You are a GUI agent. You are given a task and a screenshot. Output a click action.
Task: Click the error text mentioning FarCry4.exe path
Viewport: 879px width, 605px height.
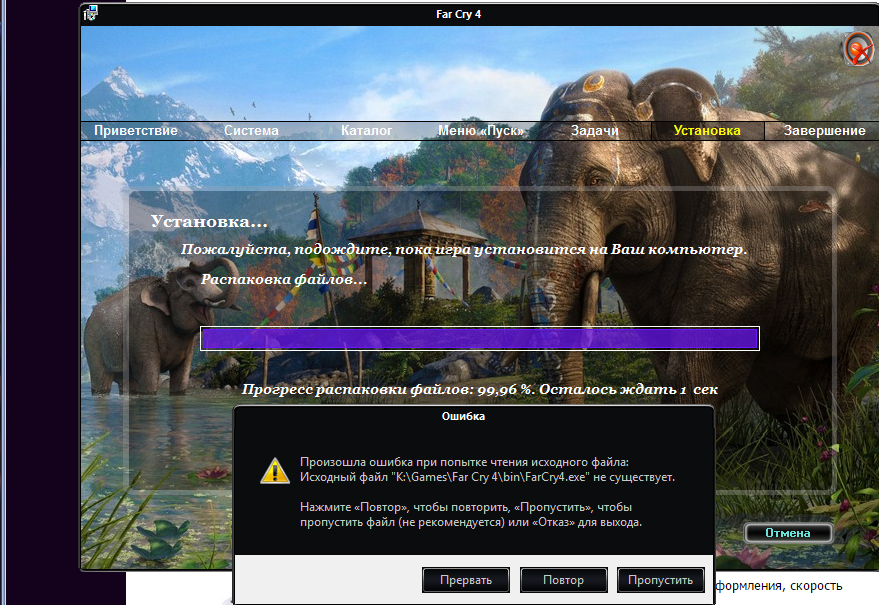[487, 477]
